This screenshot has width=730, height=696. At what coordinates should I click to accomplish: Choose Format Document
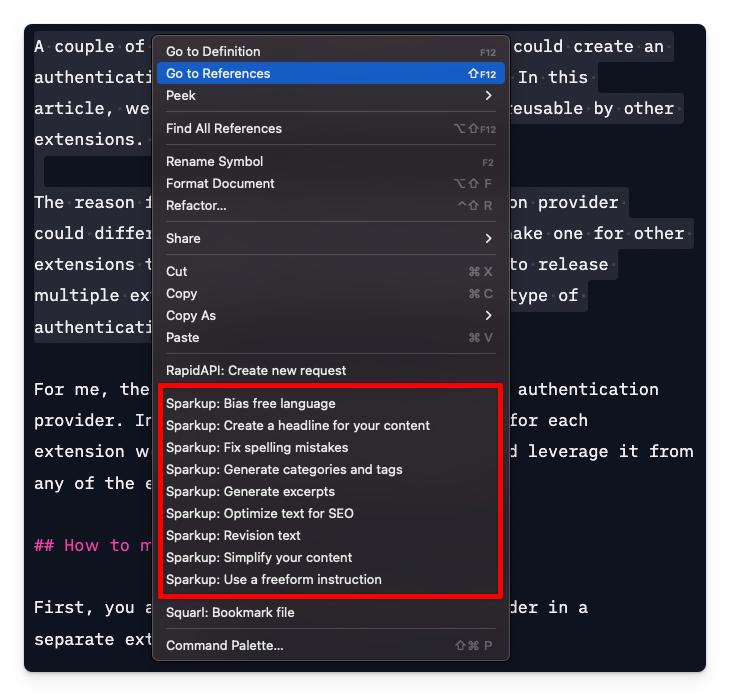331,183
